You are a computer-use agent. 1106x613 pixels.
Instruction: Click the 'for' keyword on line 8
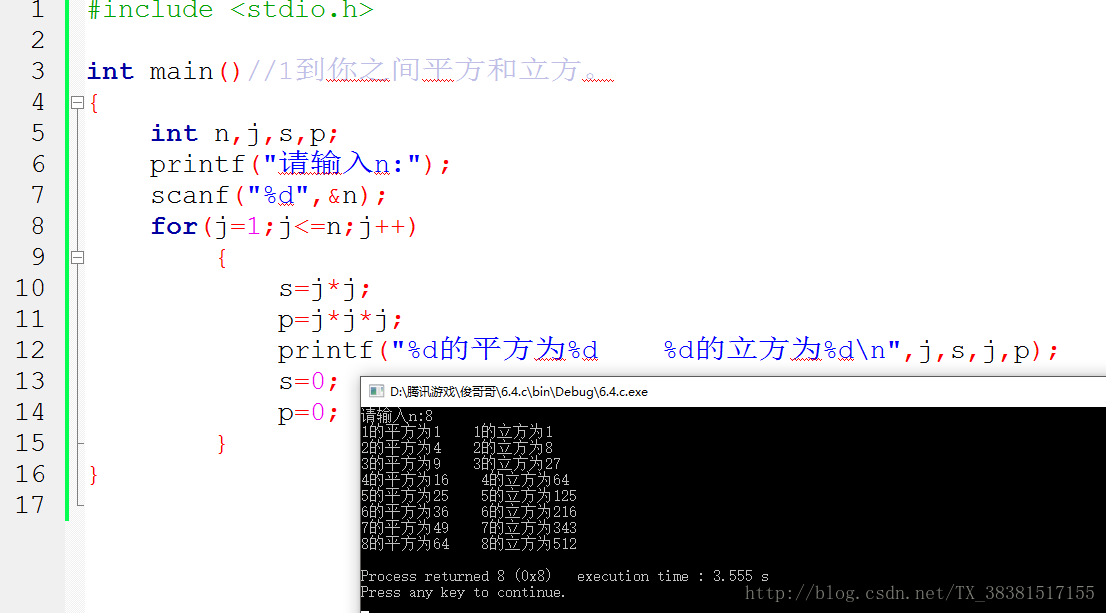pyautogui.click(x=174, y=226)
